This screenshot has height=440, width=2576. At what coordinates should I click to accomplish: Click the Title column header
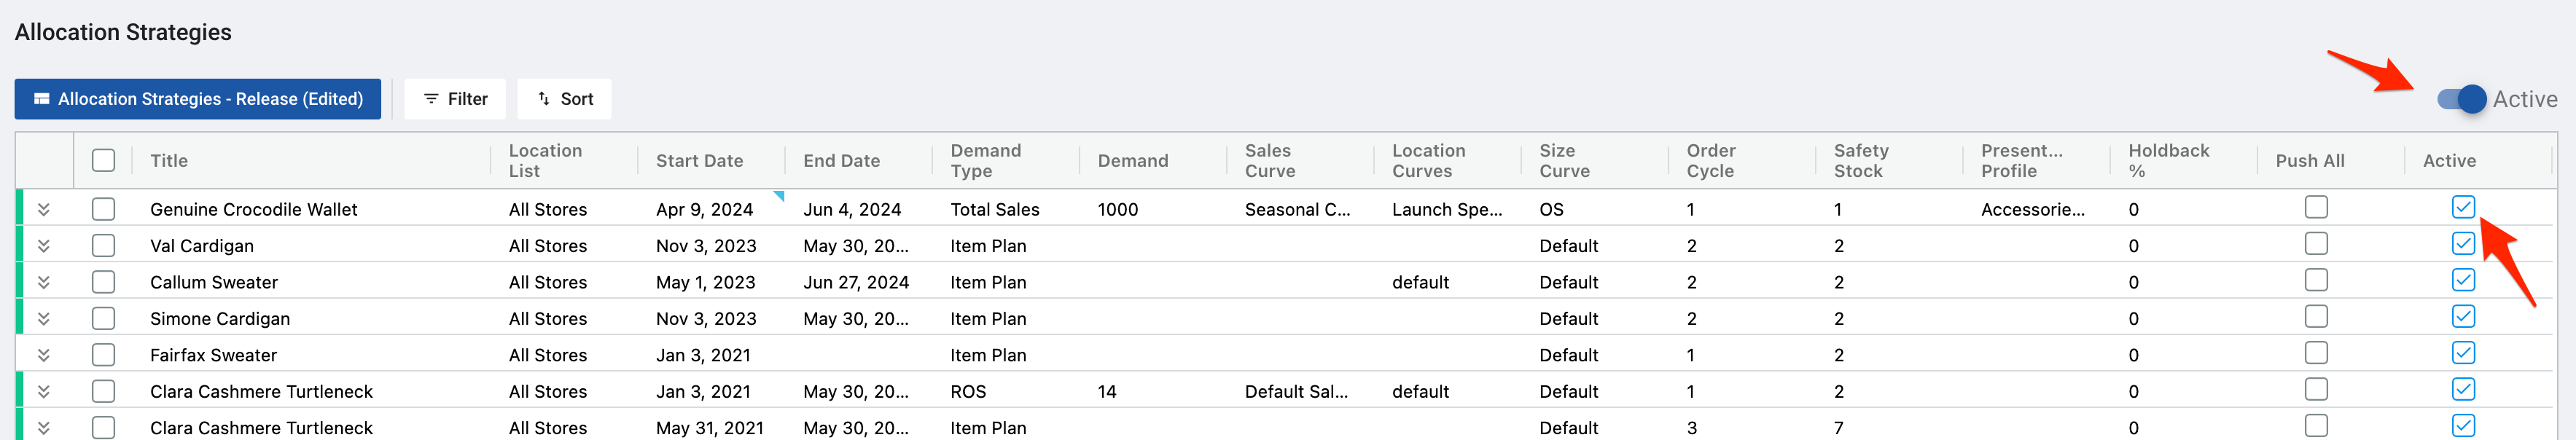pos(169,161)
